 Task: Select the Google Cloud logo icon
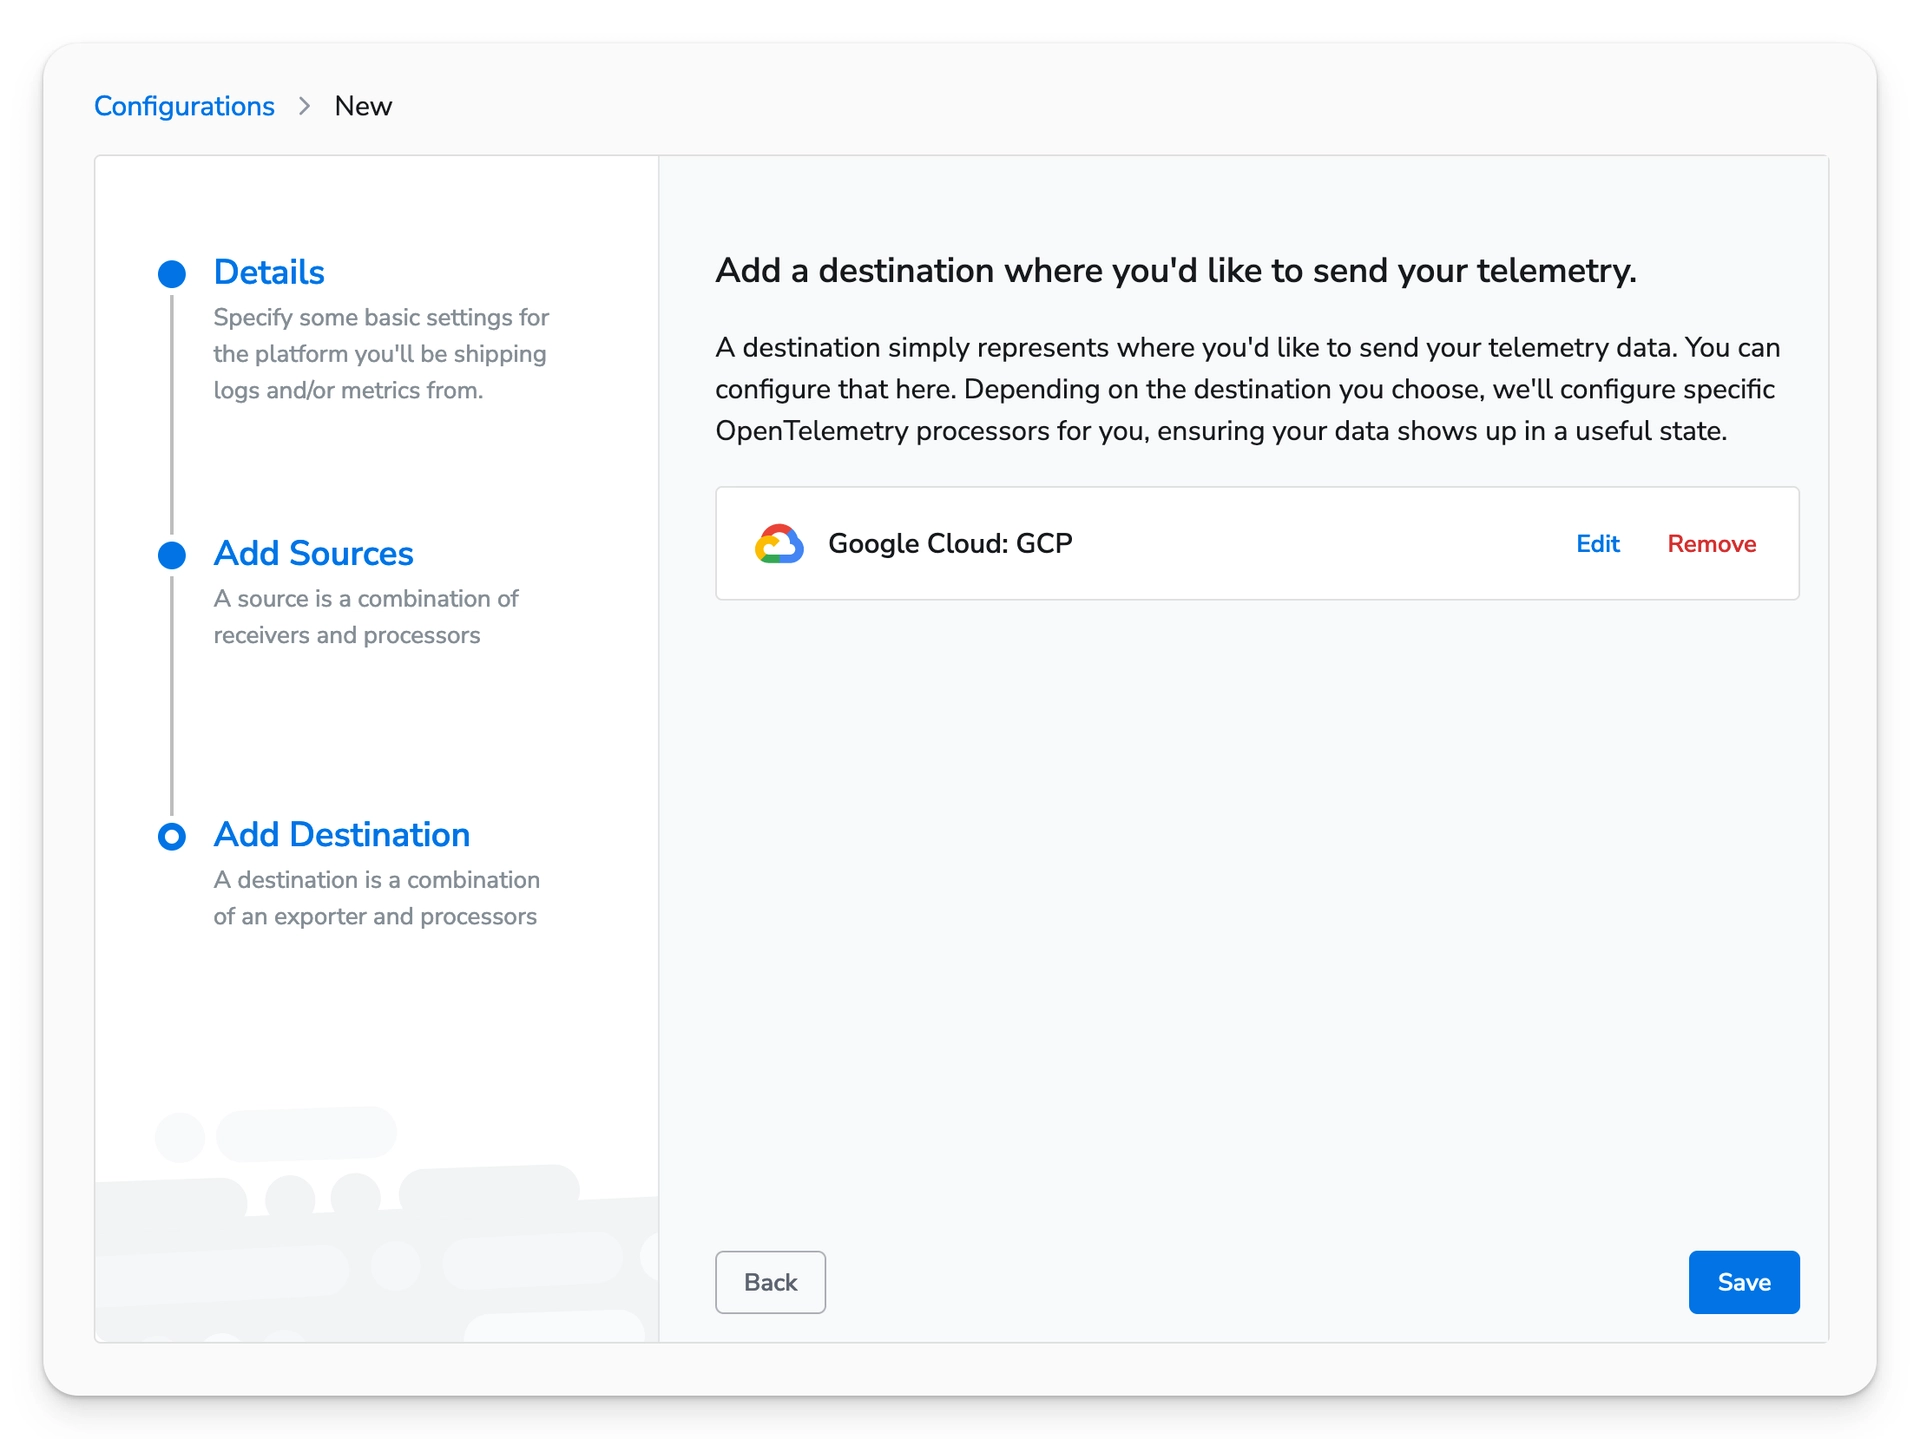[780, 543]
